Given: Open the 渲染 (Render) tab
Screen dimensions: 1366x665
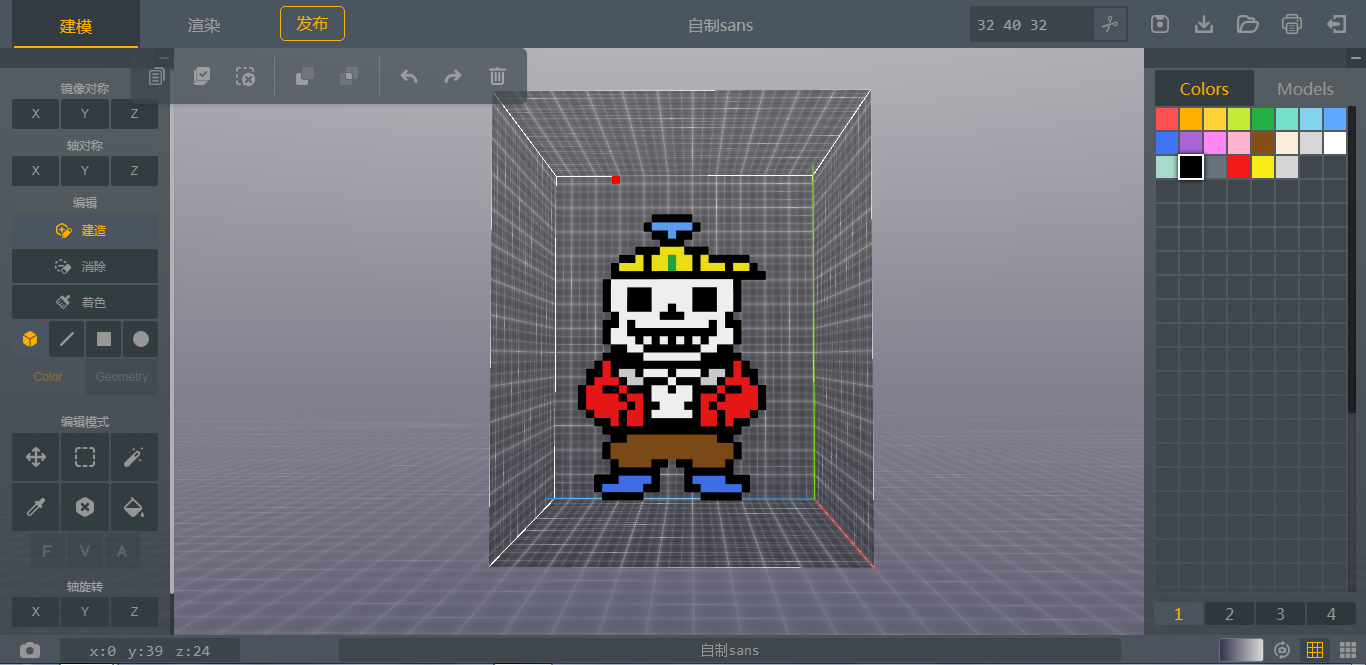Looking at the screenshot, I should pyautogui.click(x=204, y=25).
